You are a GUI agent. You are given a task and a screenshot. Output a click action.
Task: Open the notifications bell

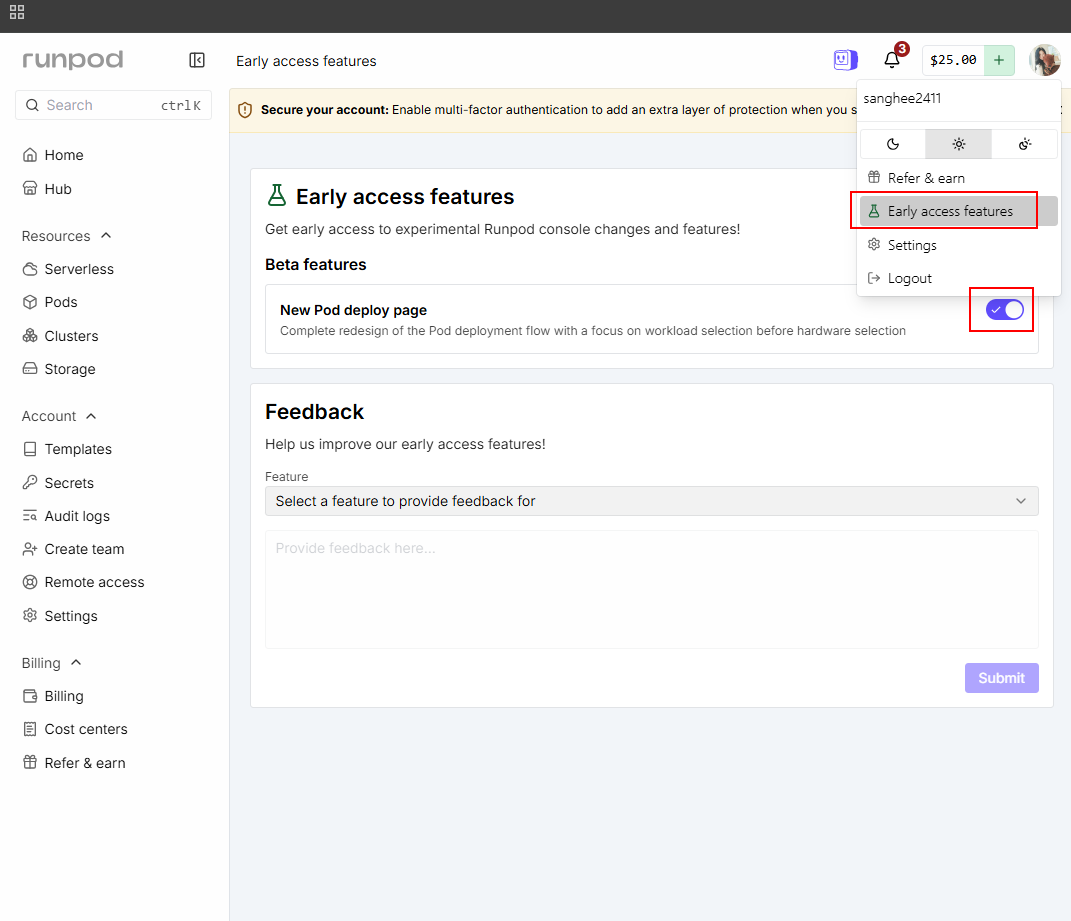[x=892, y=60]
